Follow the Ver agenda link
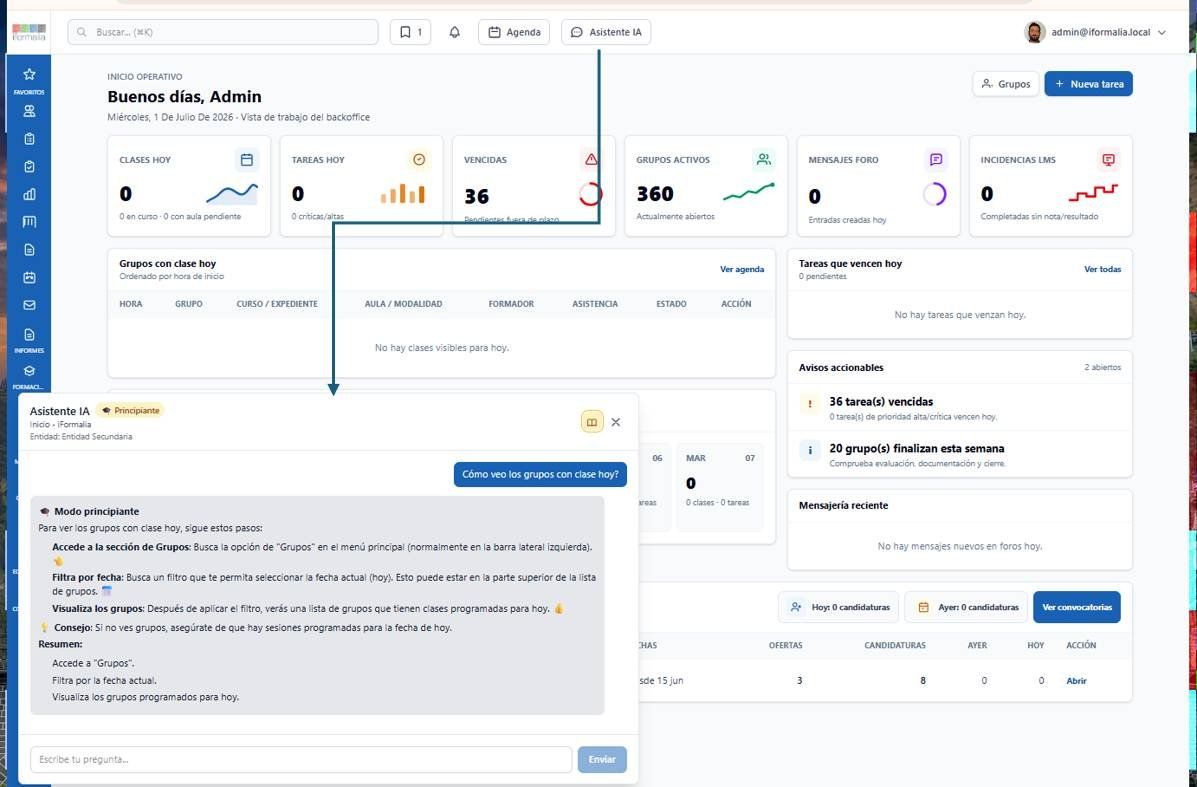 tap(742, 269)
